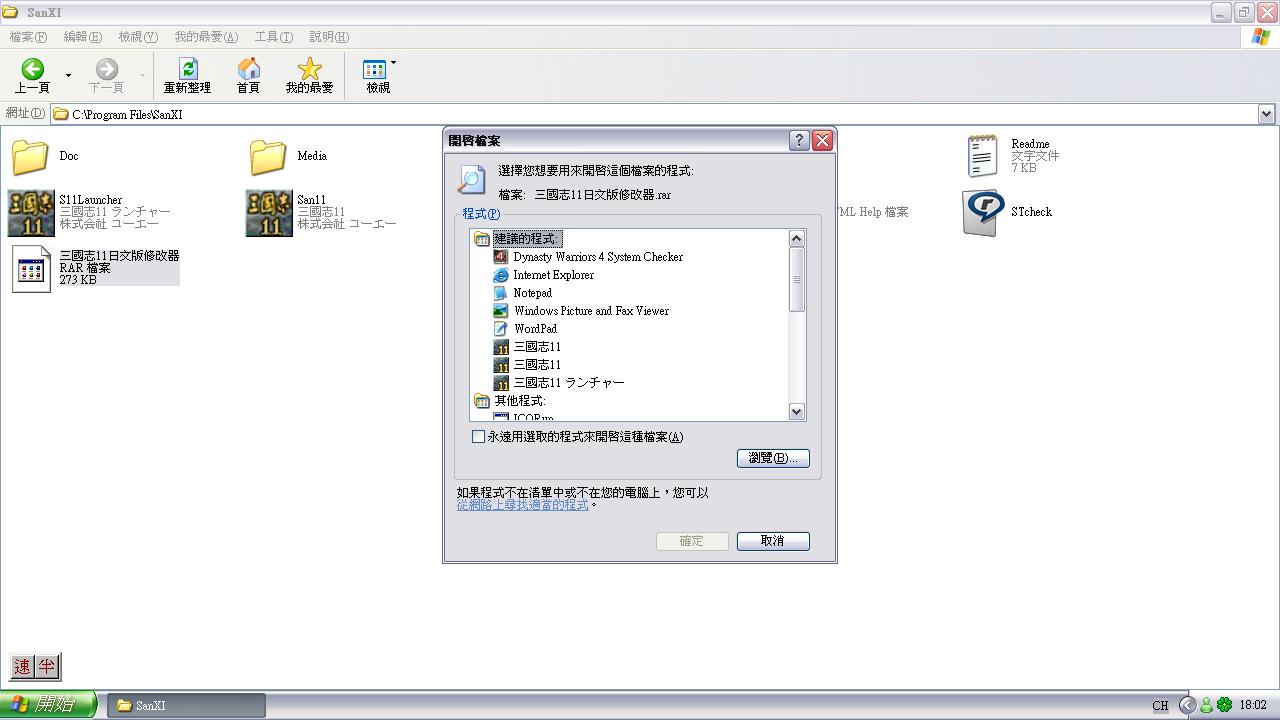
Task: Choose WordPad in program list
Action: (535, 329)
